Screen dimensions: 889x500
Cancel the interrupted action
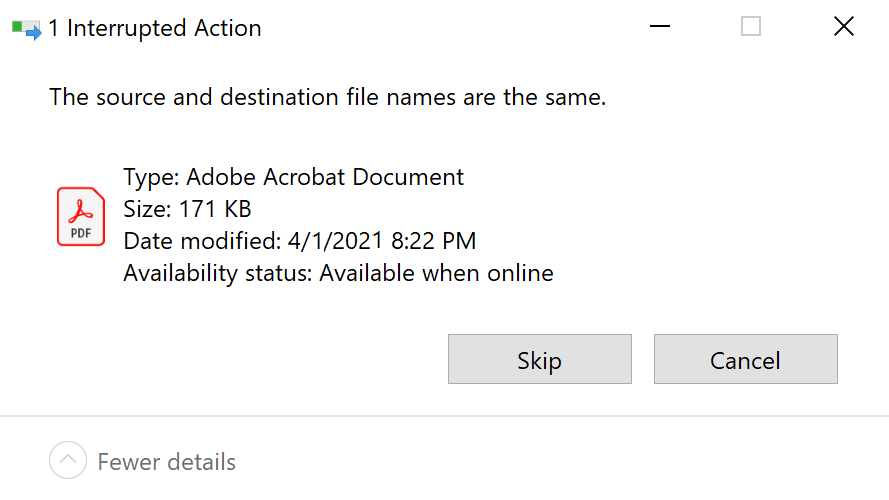click(745, 360)
